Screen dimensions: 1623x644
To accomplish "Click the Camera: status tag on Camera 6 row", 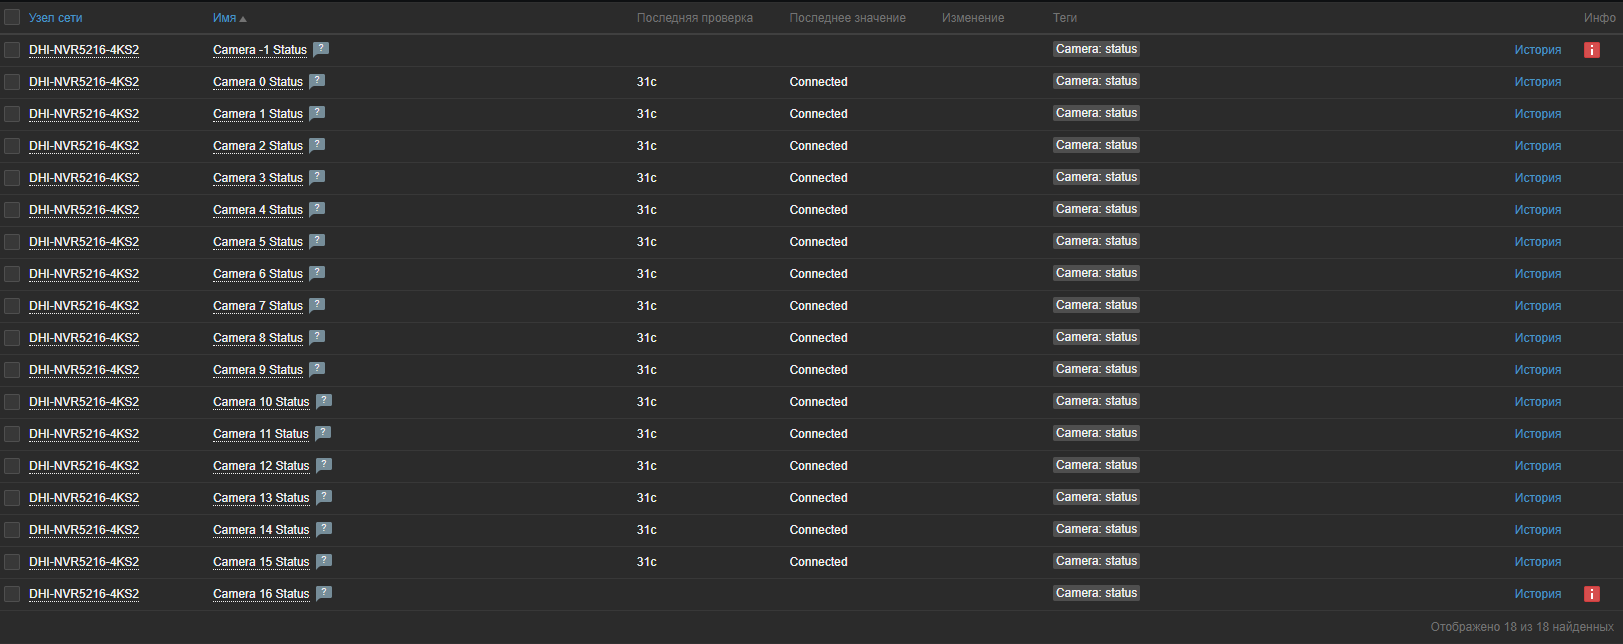I will point(1096,273).
